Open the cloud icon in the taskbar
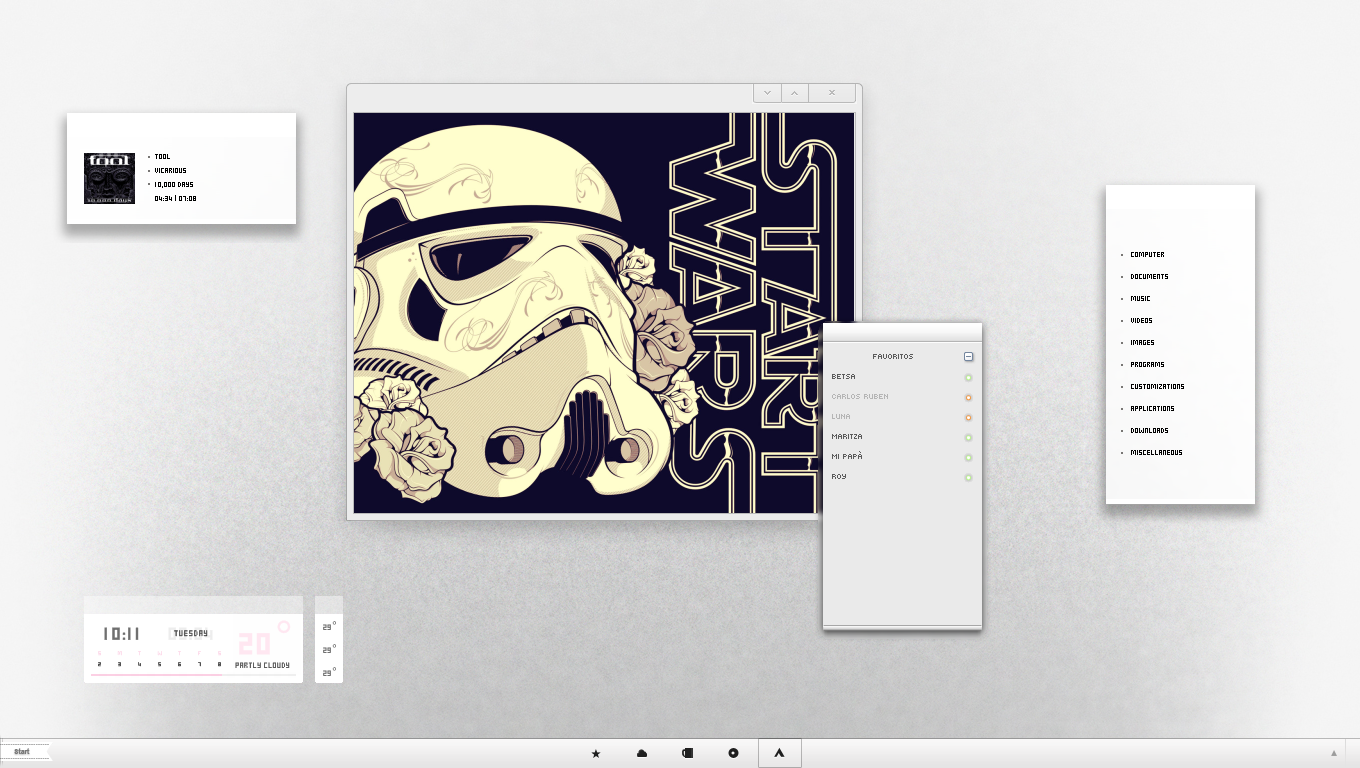Viewport: 1360px width, 768px height. tap(642, 753)
